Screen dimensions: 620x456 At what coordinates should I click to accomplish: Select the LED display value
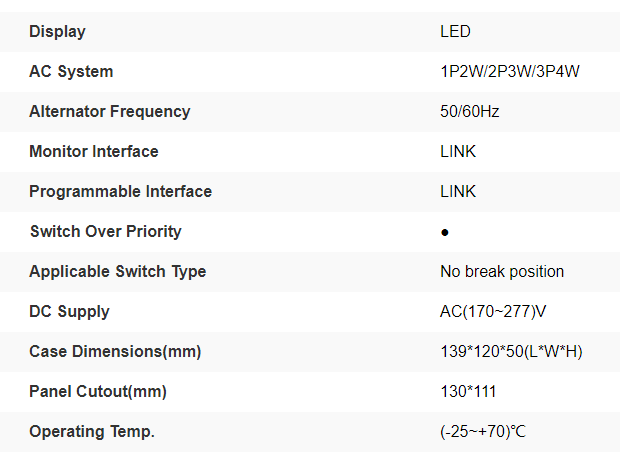click(455, 32)
